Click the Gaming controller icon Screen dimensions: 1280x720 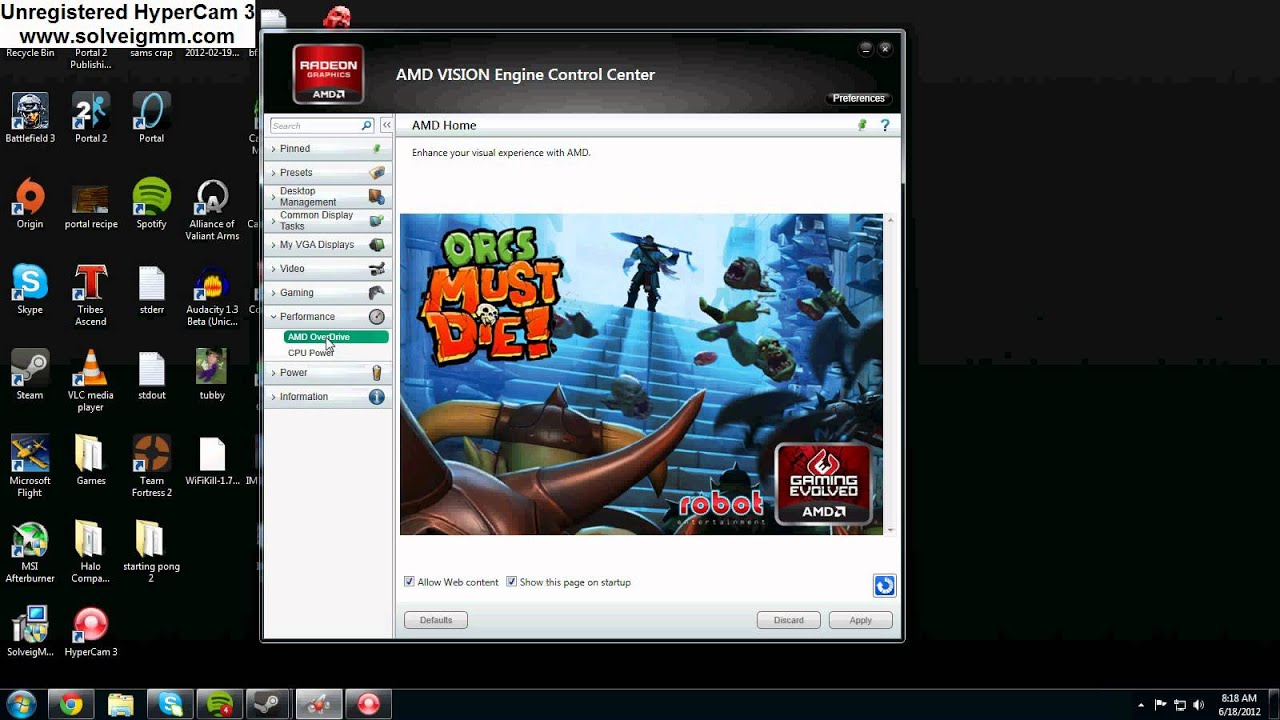[377, 293]
